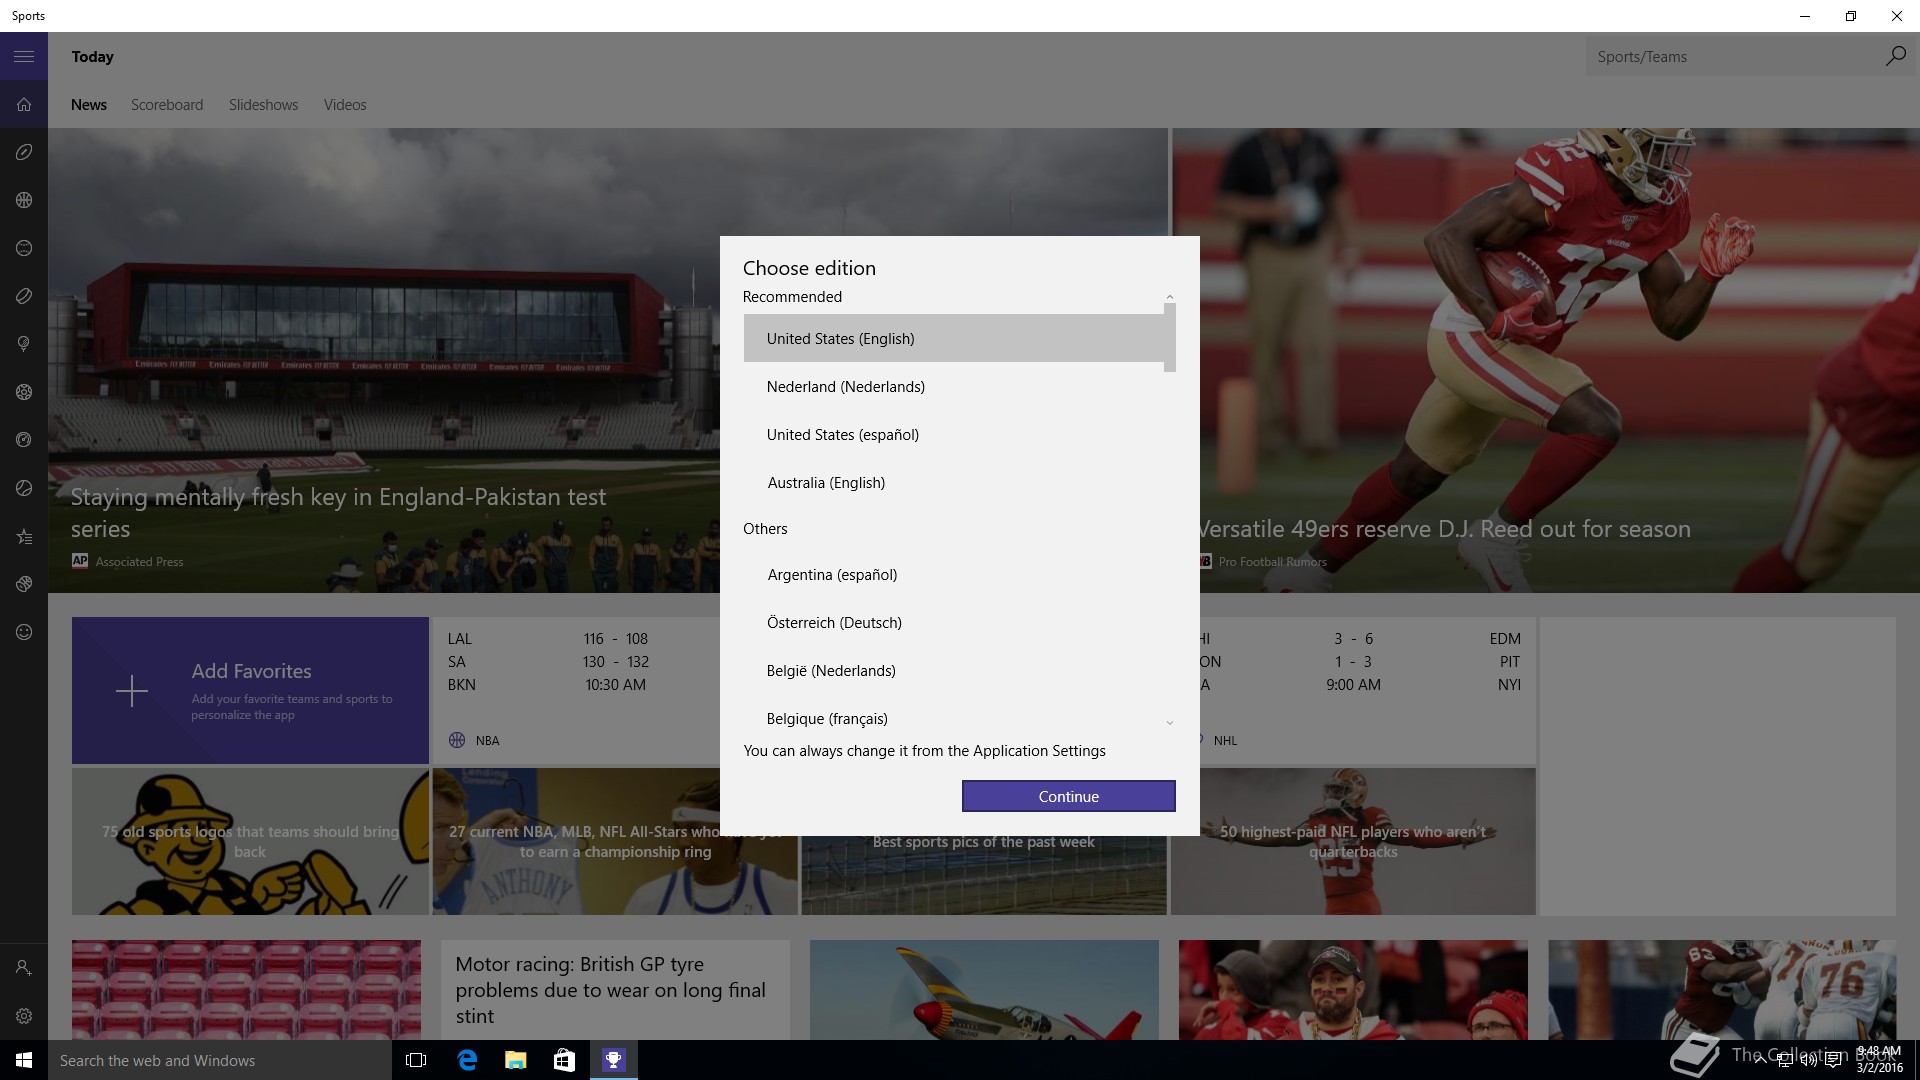Click the Sports/Teams search field
The height and width of the screenshot is (1080, 1920).
click(1735, 57)
